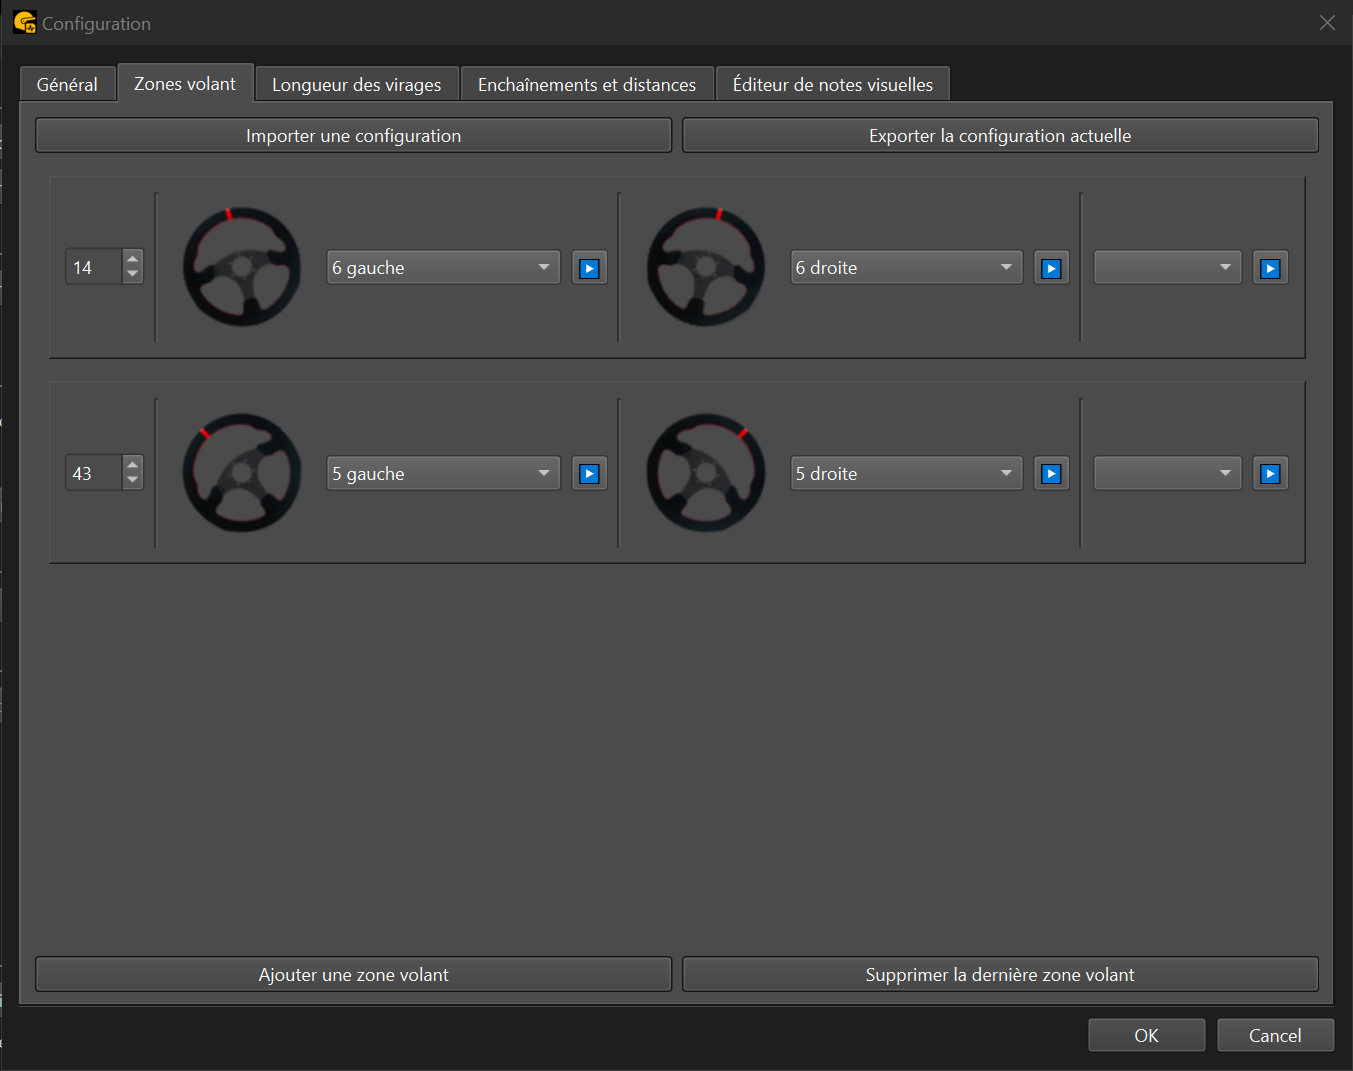The width and height of the screenshot is (1353, 1071).
Task: Click the right steering wheel image in zone 43
Action: tap(705, 473)
